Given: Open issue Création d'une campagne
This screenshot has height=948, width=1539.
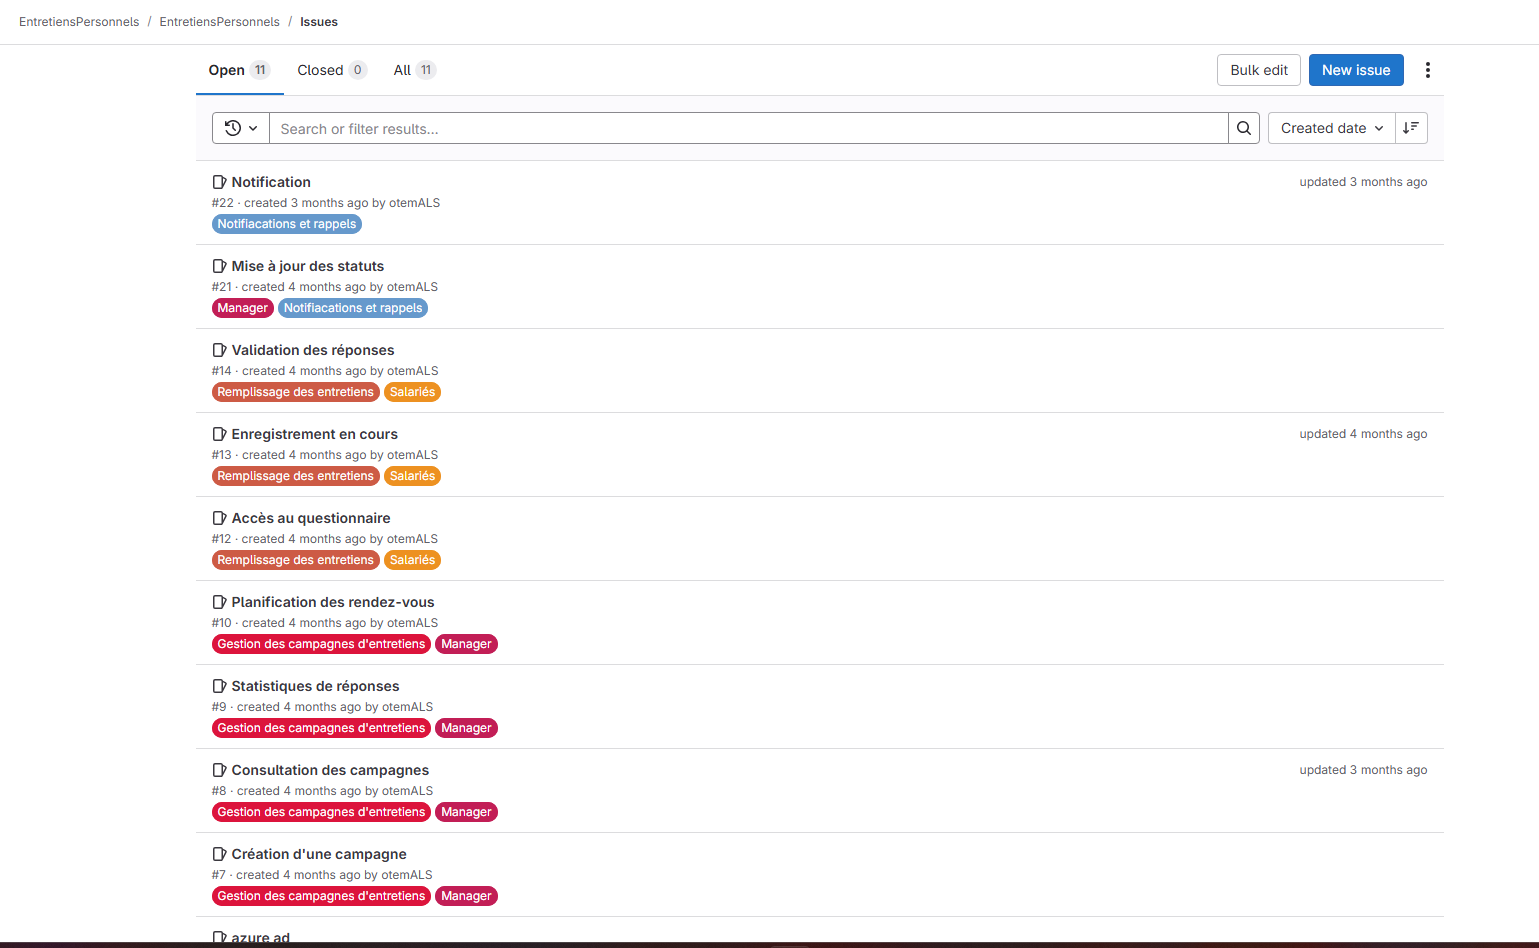Looking at the screenshot, I should point(319,854).
